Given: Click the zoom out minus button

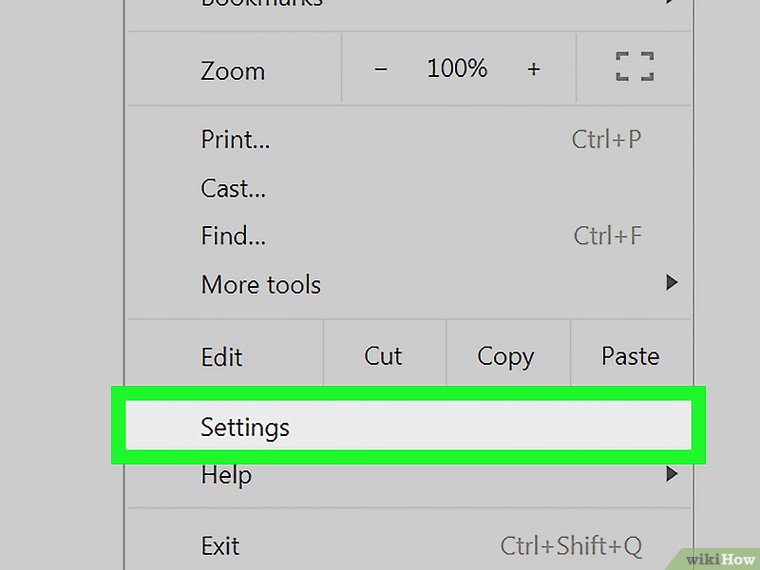Looking at the screenshot, I should click(x=381, y=70).
